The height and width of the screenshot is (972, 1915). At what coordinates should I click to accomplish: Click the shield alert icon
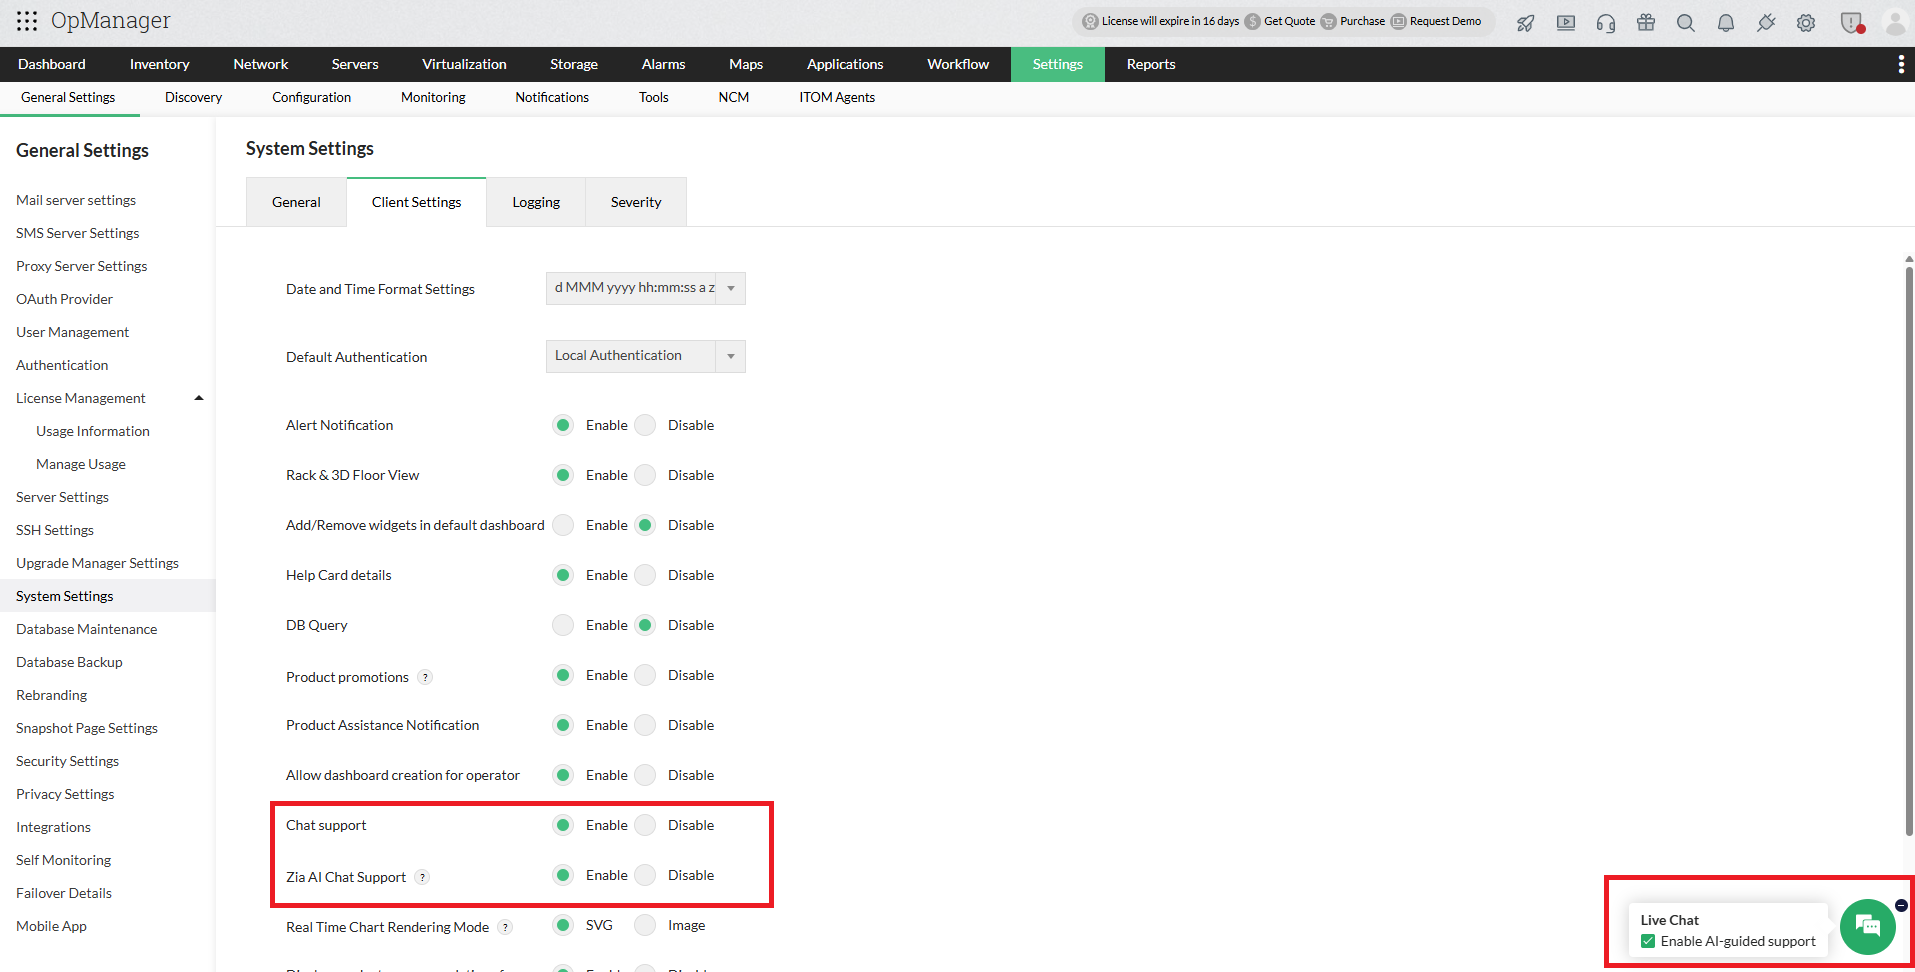pyautogui.click(x=1852, y=23)
